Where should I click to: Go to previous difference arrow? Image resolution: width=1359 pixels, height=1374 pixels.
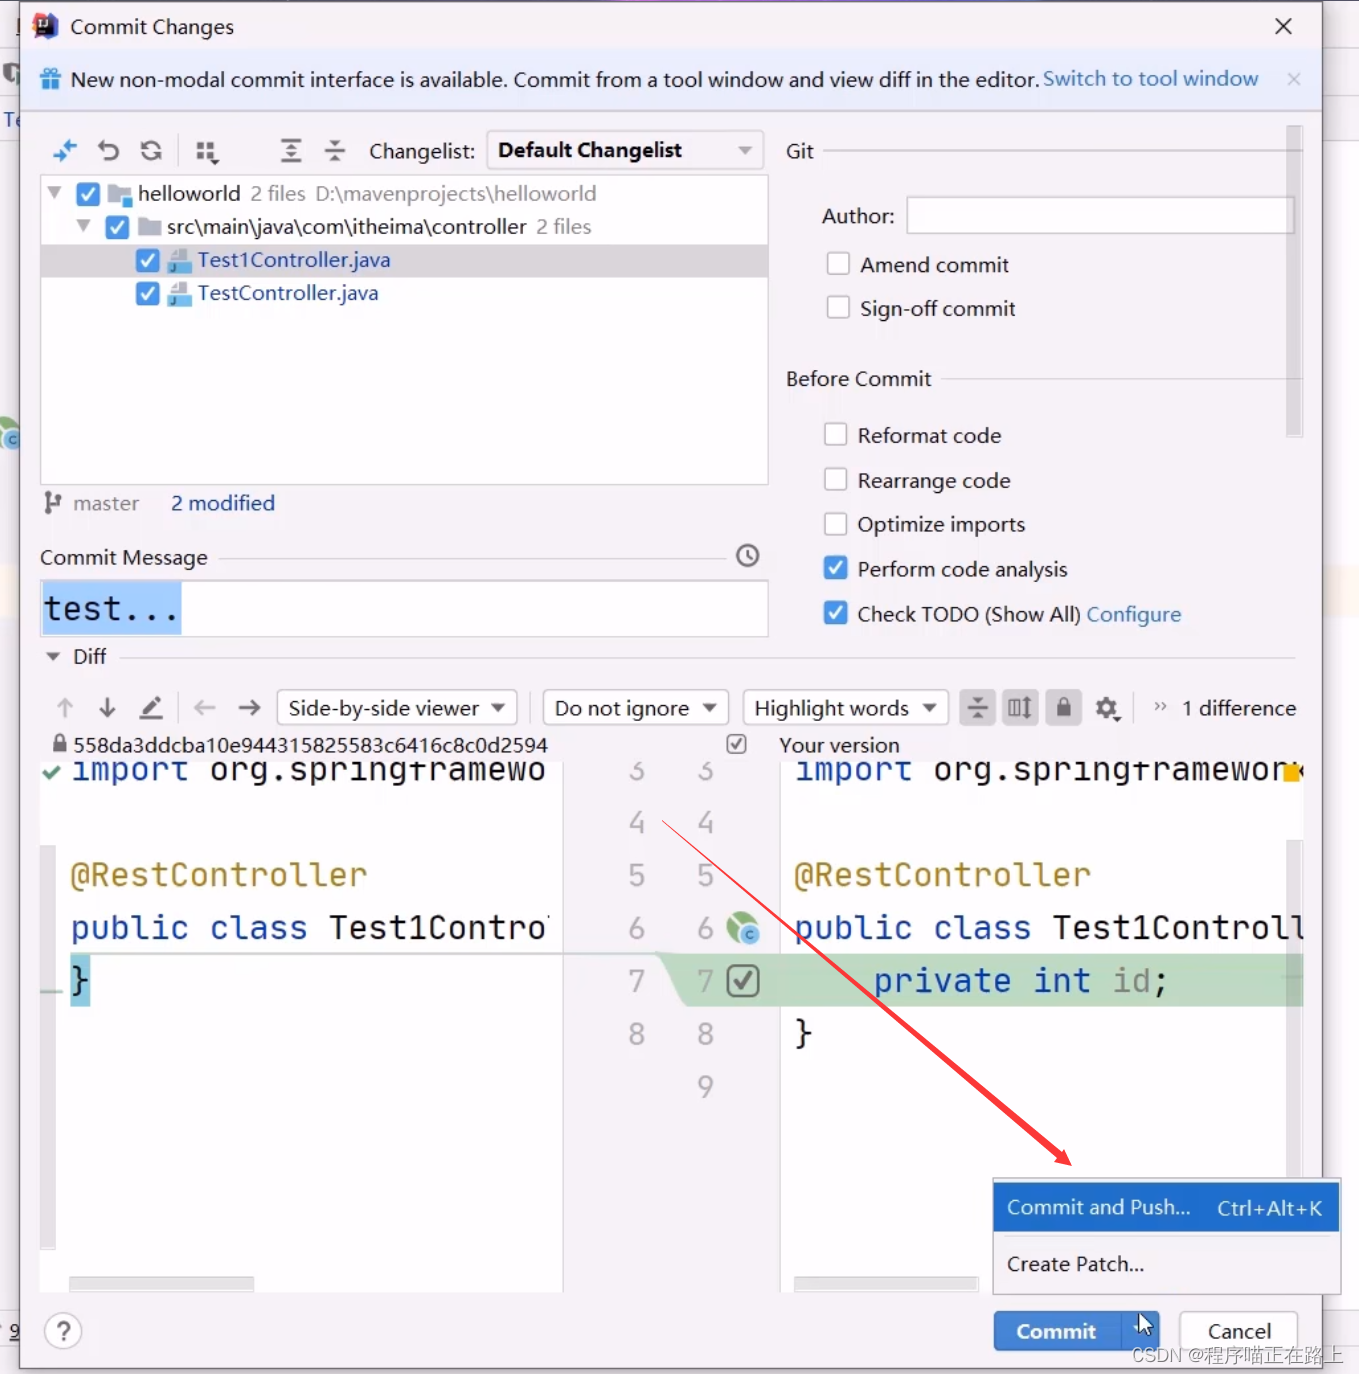65,708
